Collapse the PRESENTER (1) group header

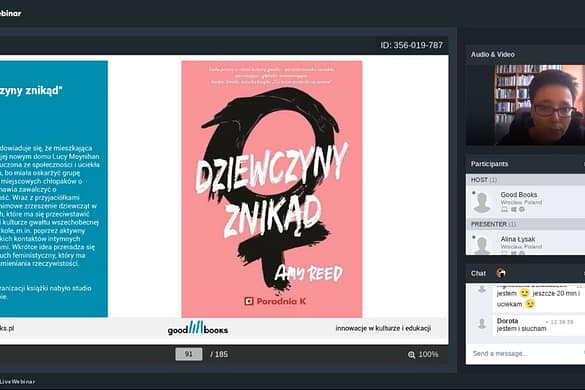click(525, 224)
